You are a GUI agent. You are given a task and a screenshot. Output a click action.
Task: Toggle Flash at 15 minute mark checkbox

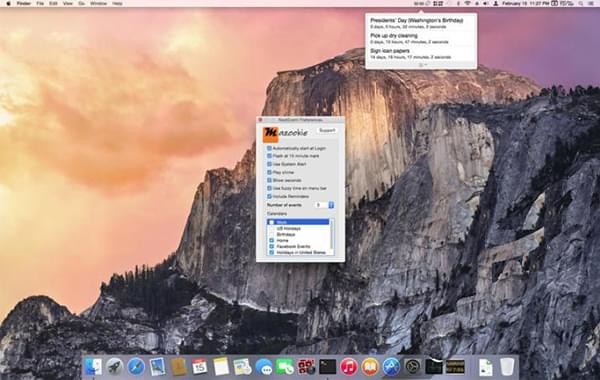pos(269,156)
